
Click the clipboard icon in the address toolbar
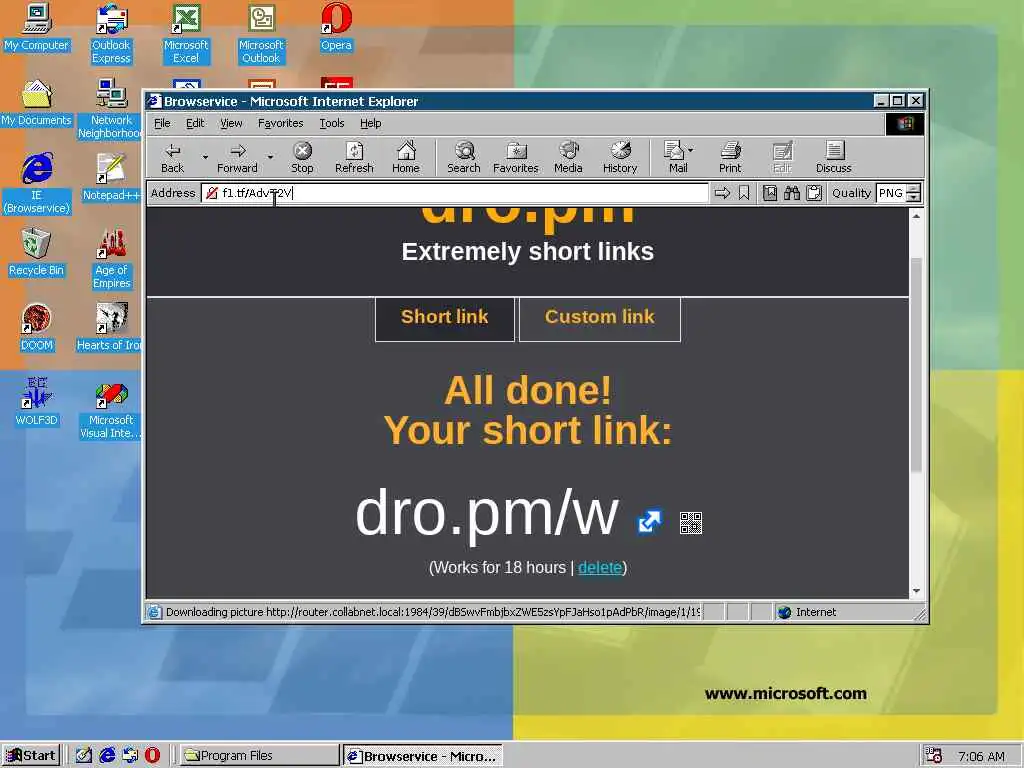coord(814,193)
